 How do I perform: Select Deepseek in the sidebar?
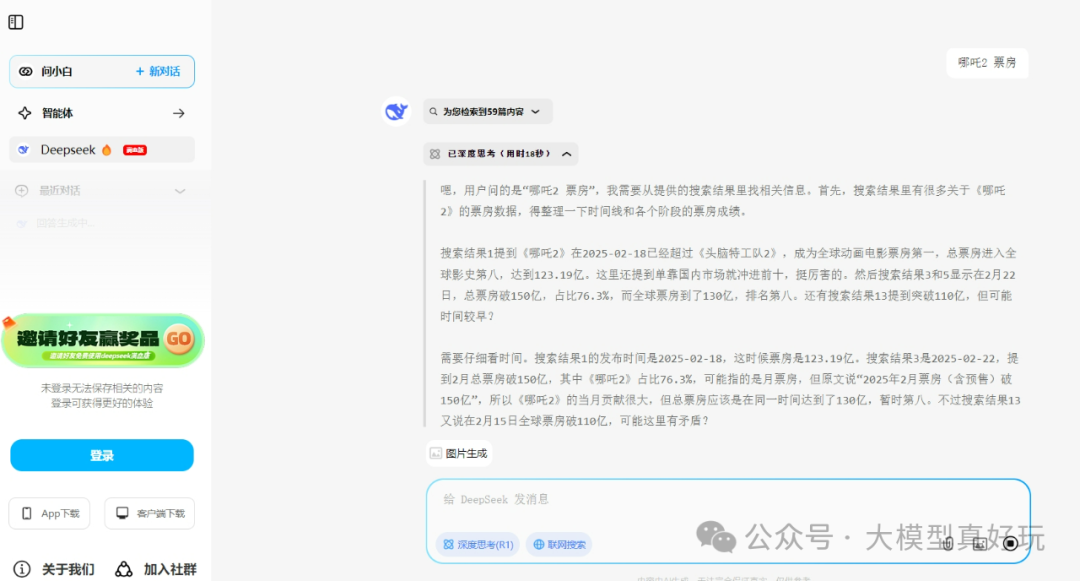[102, 150]
